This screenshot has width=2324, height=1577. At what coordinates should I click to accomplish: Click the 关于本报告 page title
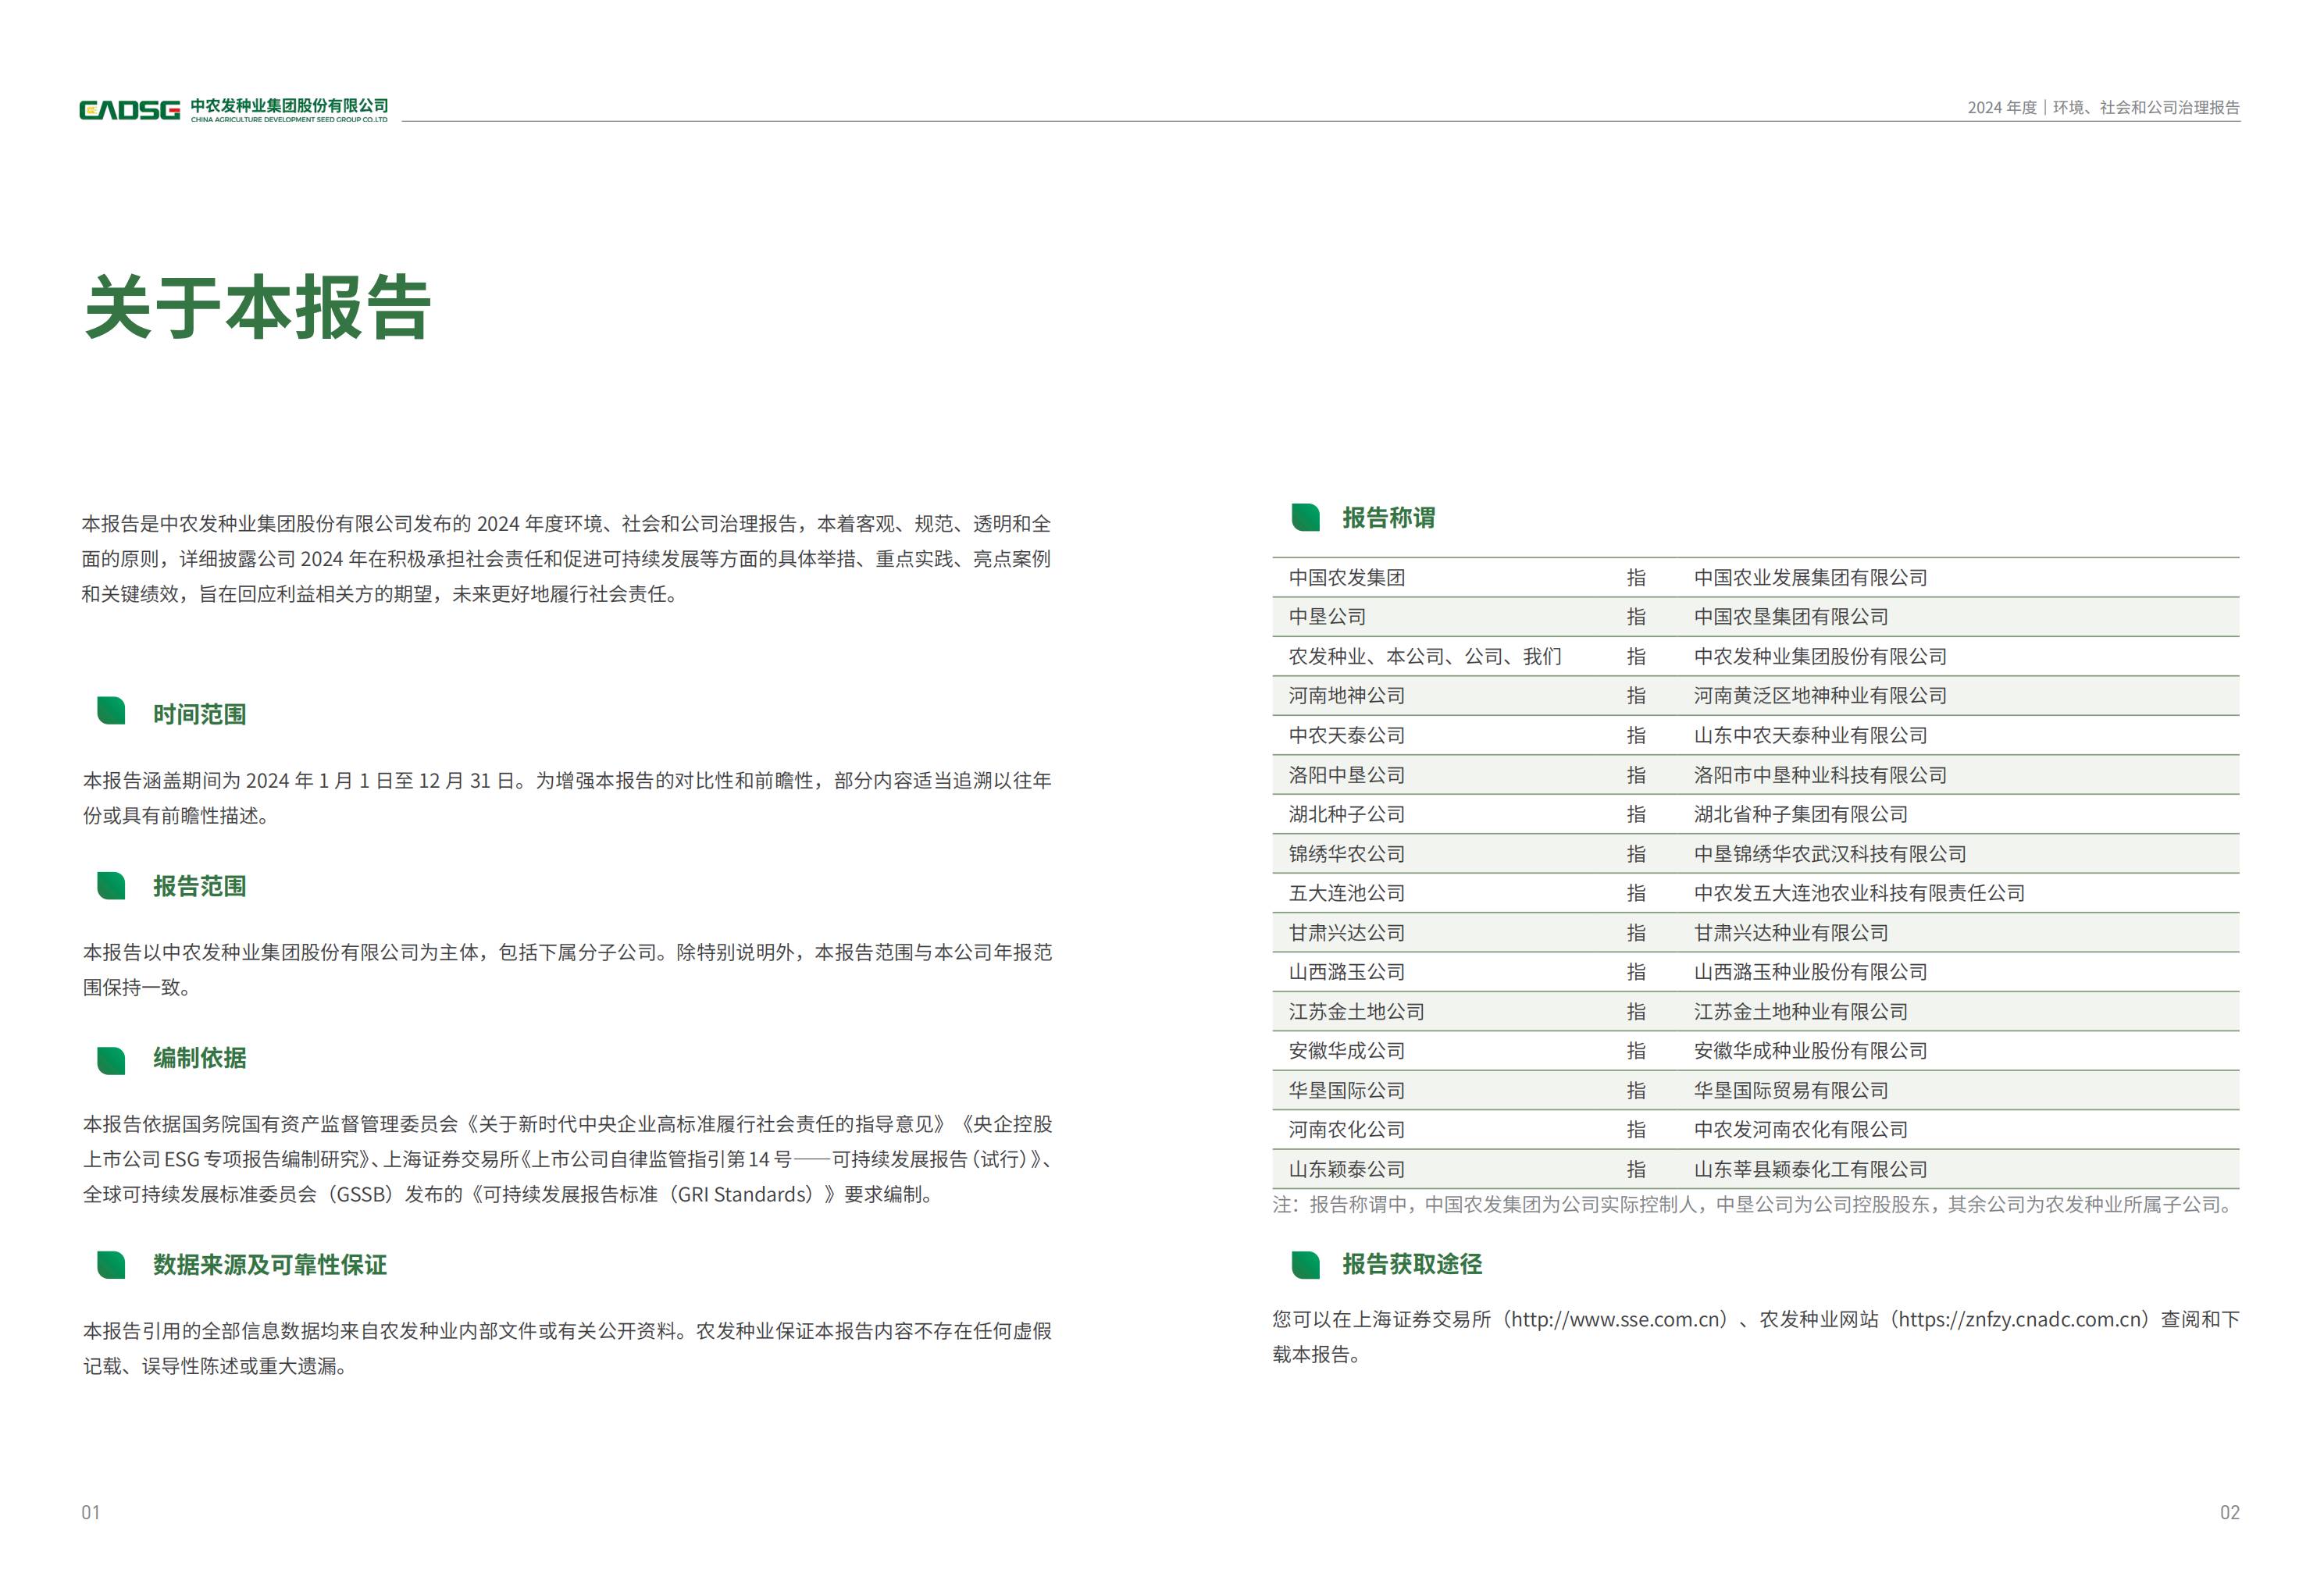click(x=258, y=307)
